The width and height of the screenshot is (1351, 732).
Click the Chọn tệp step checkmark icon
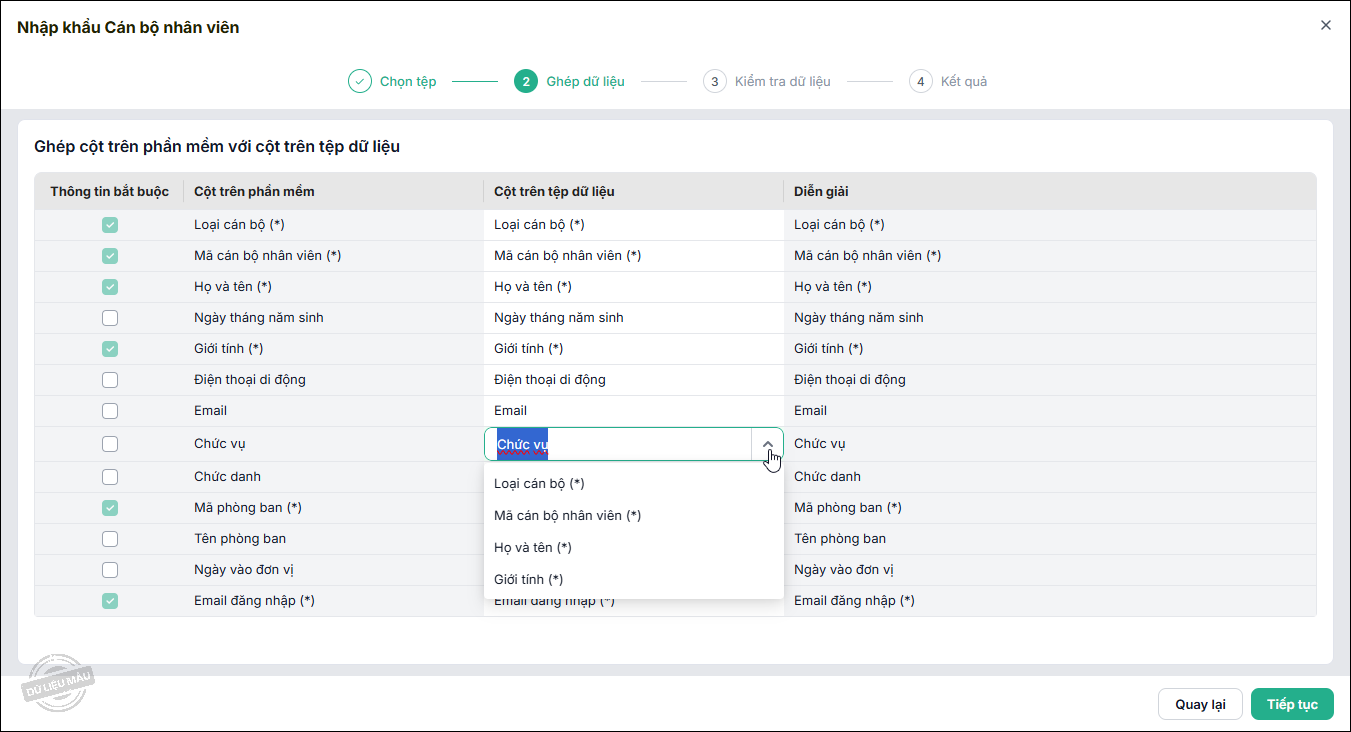[x=360, y=81]
